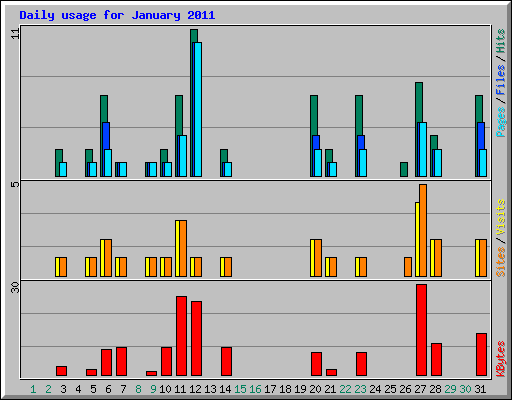Click the red KBytes bar for day 14
Image resolution: width=512 pixels, height=400 pixels.
[x=226, y=361]
